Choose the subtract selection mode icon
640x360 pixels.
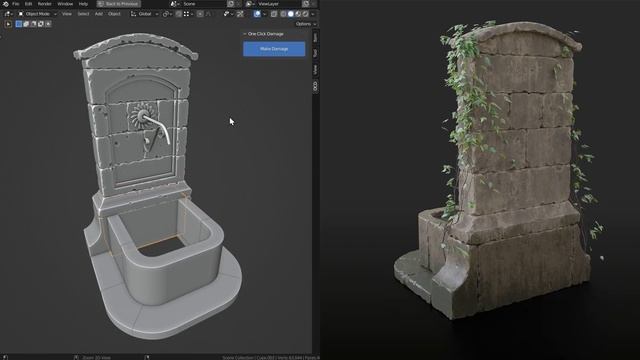click(33, 24)
